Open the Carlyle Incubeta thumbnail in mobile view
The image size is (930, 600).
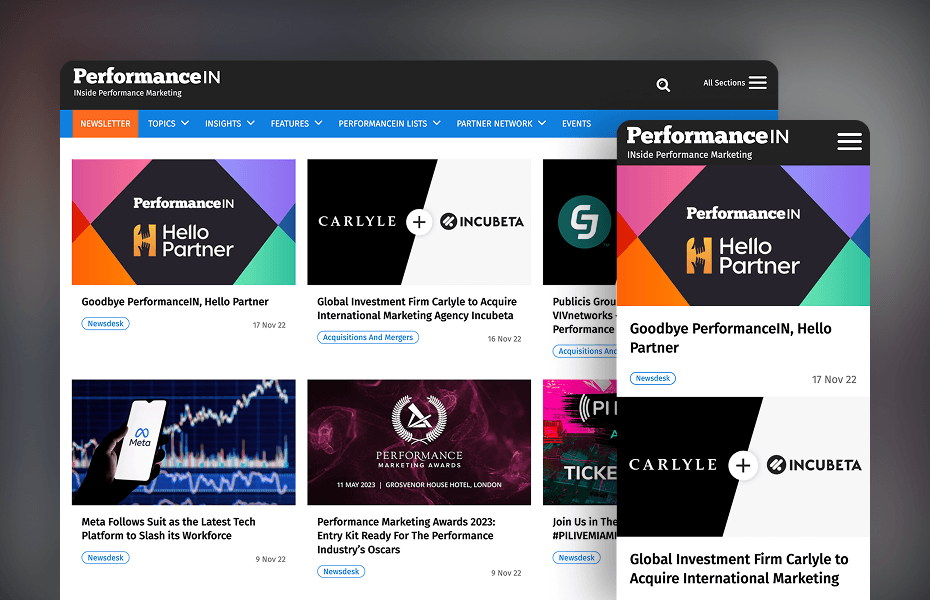743,467
